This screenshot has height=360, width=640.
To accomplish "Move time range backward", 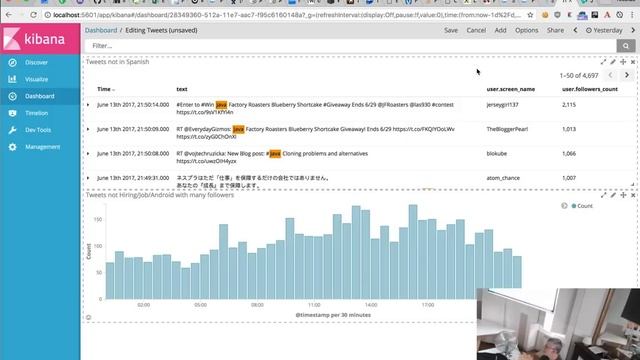I will pyautogui.click(x=575, y=30).
